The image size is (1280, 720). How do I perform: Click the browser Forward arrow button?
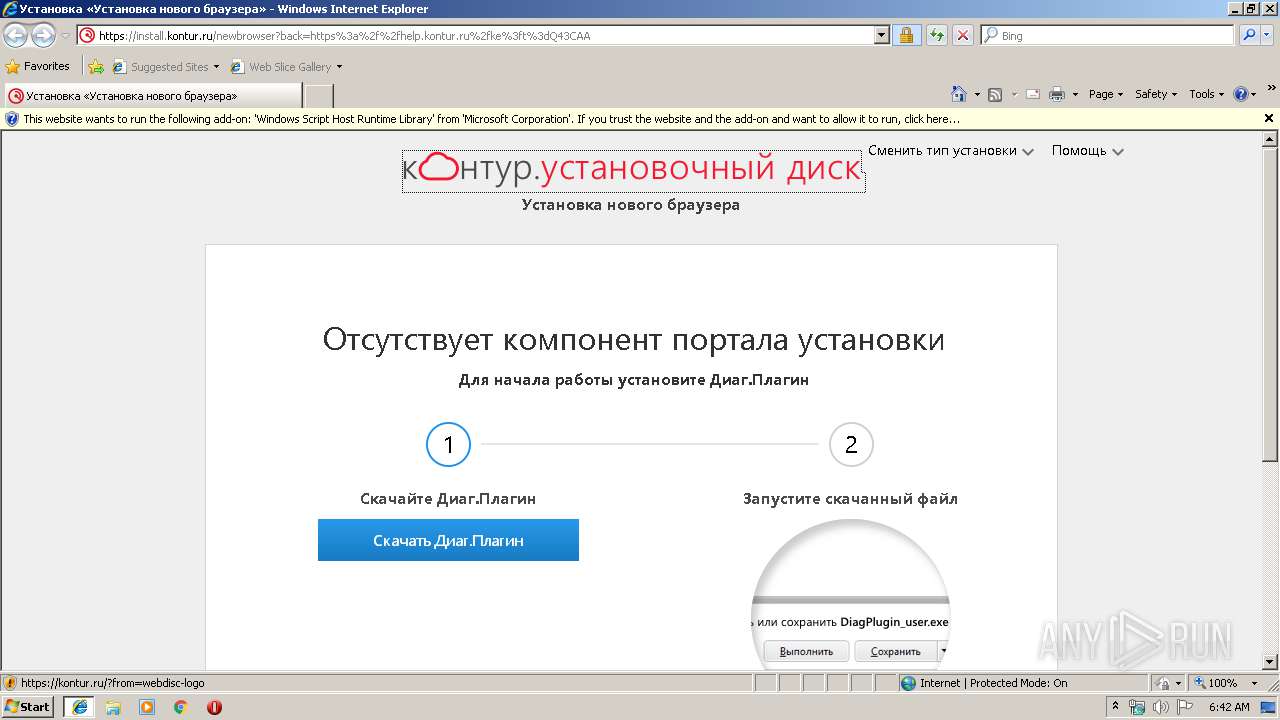pyautogui.click(x=43, y=36)
